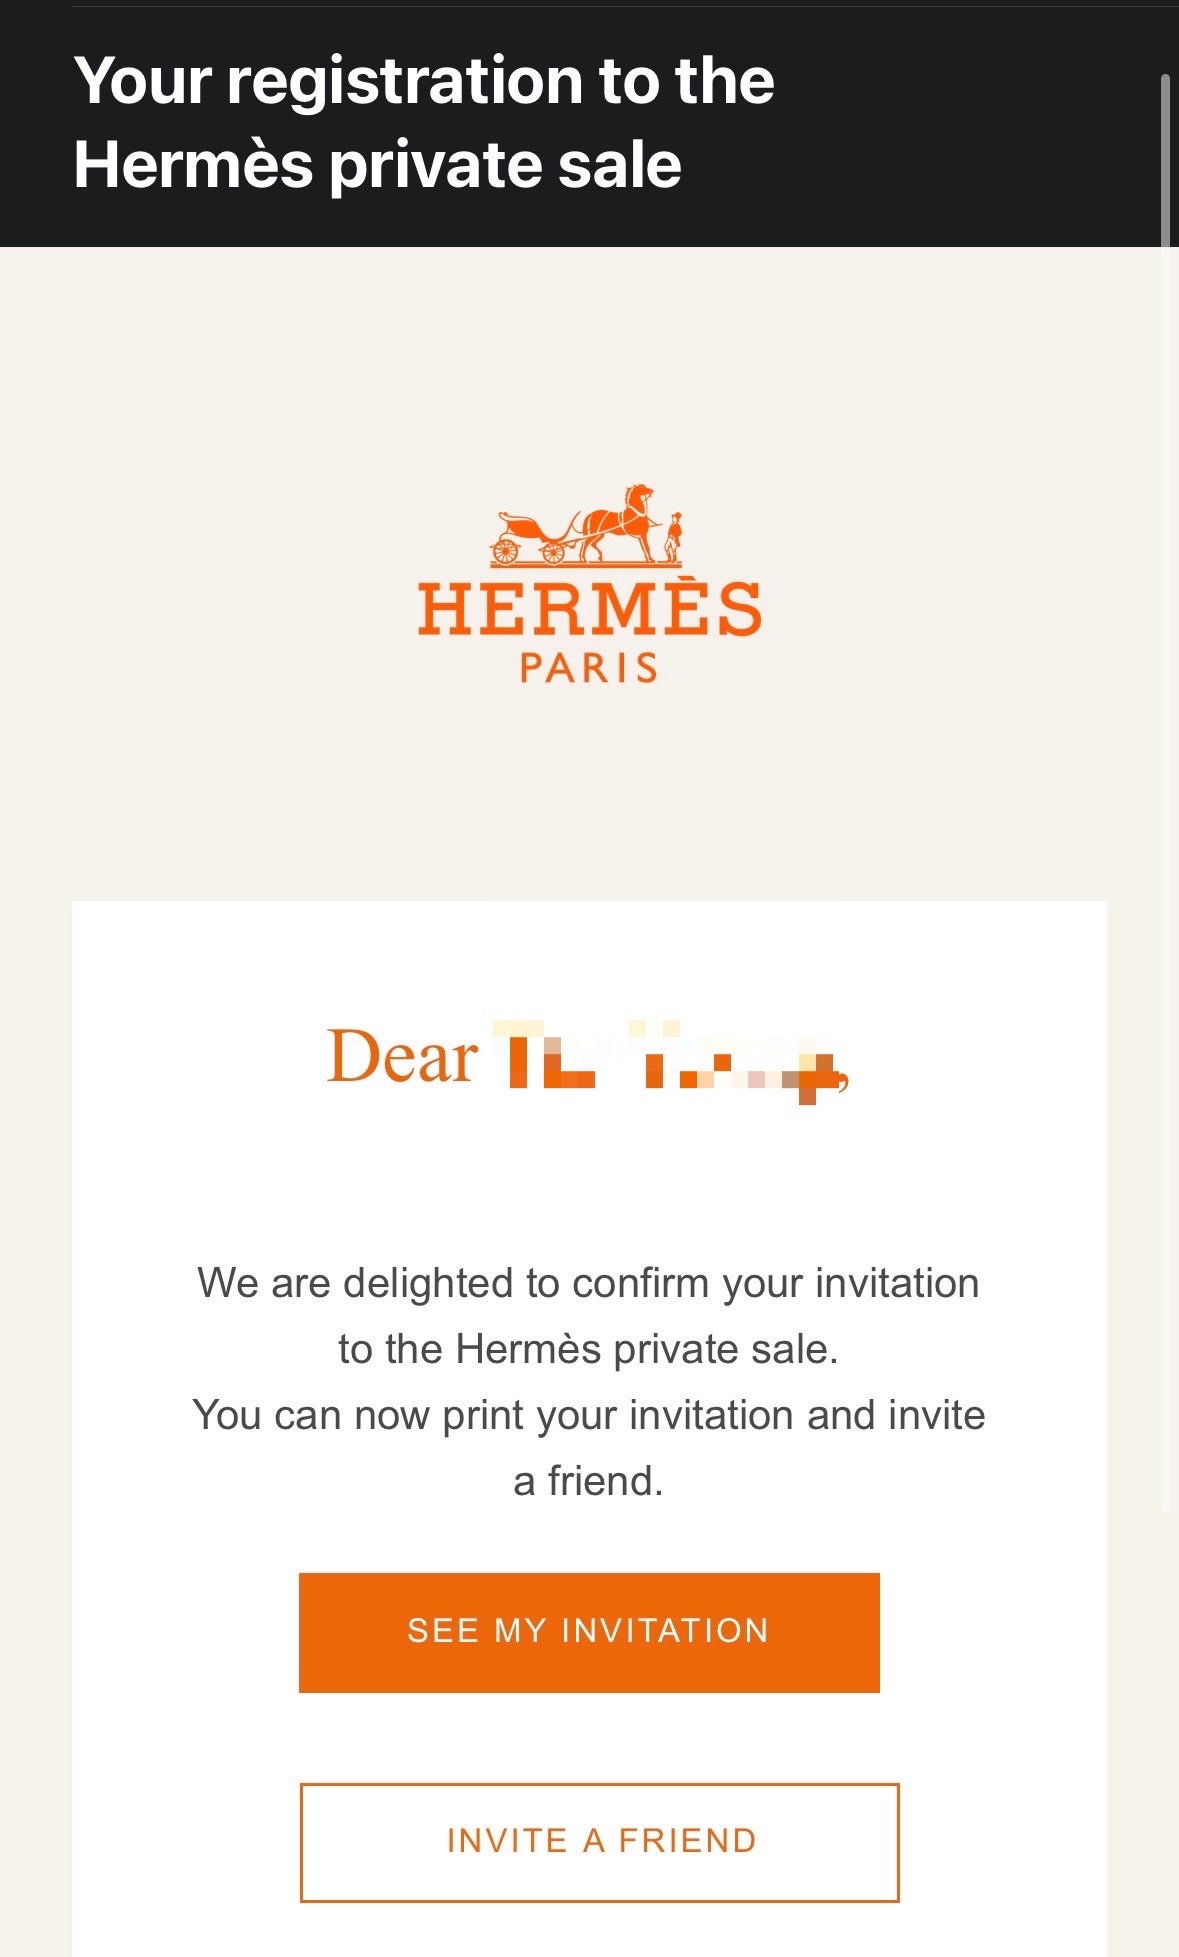Click the orange HERMÈS wordmark
The width and height of the screenshot is (1179, 1957).
589,609
